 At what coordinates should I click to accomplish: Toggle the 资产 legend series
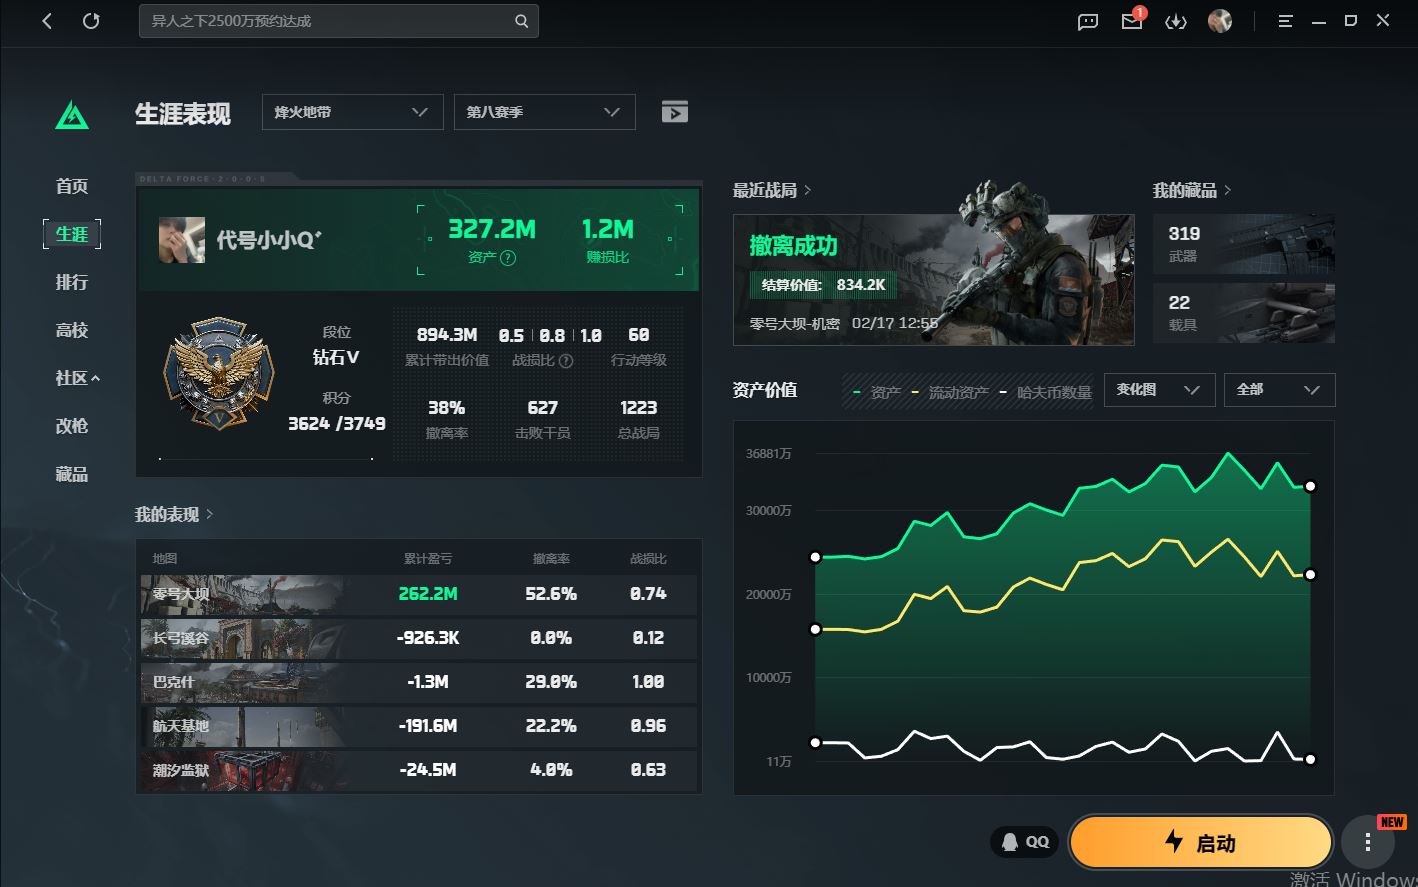pyautogui.click(x=877, y=393)
